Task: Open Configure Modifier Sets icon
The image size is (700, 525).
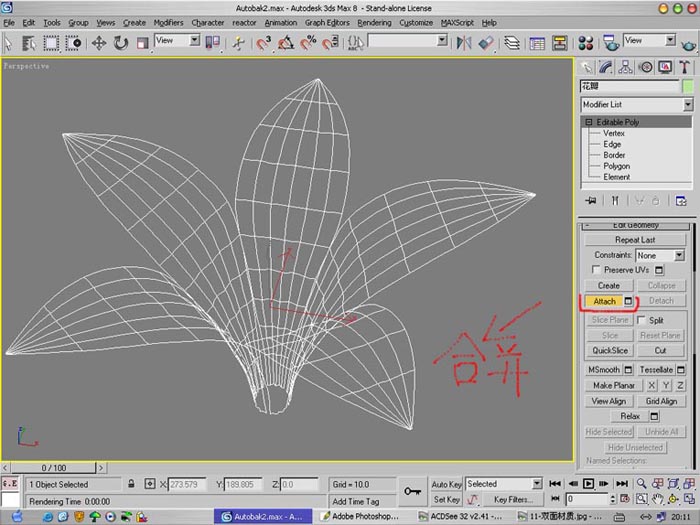Action: pyautogui.click(x=681, y=200)
